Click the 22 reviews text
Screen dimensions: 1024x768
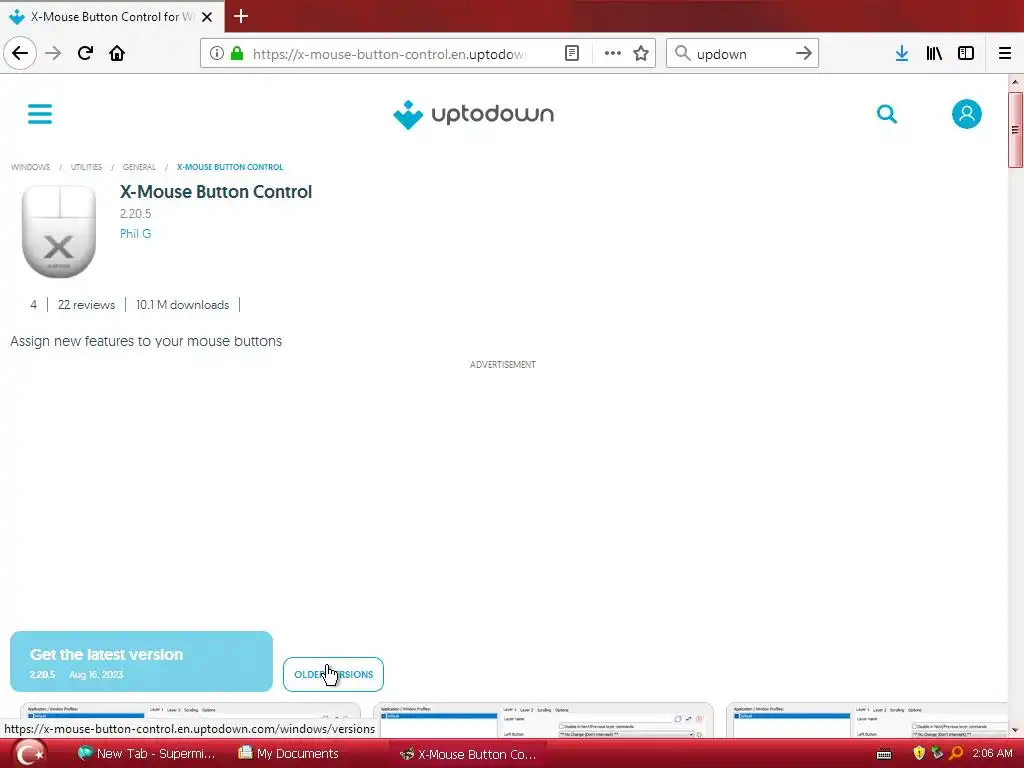(86, 305)
